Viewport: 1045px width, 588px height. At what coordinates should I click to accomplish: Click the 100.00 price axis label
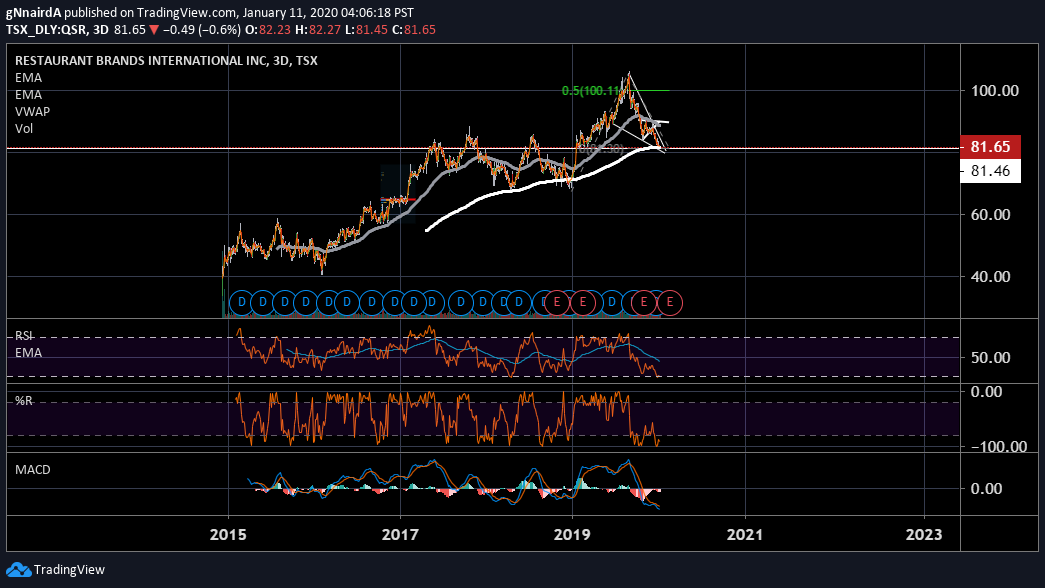point(994,91)
